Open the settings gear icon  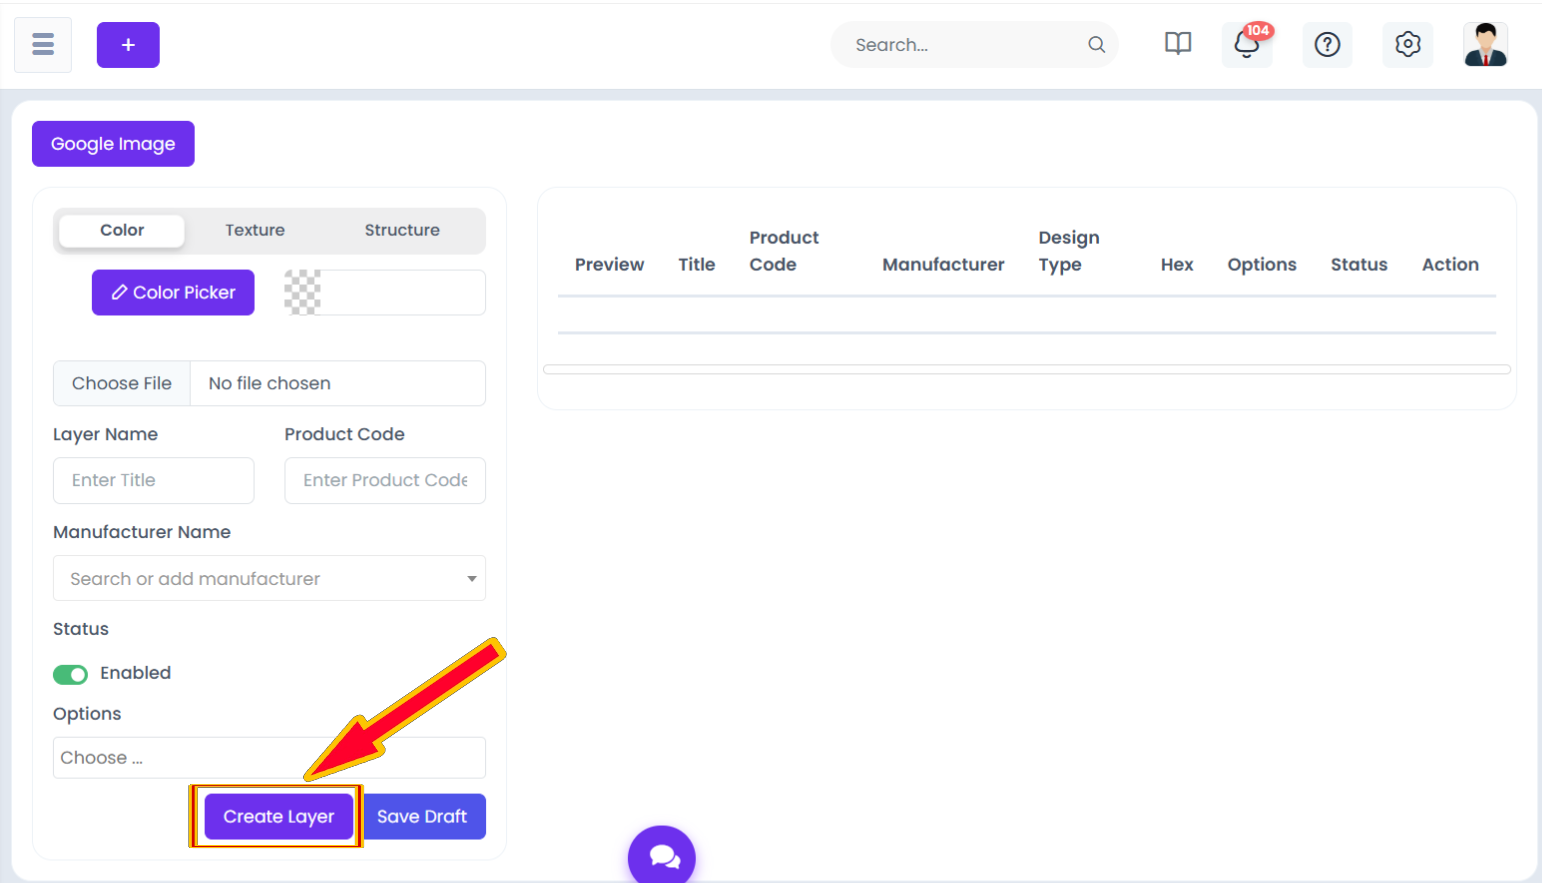click(x=1407, y=45)
